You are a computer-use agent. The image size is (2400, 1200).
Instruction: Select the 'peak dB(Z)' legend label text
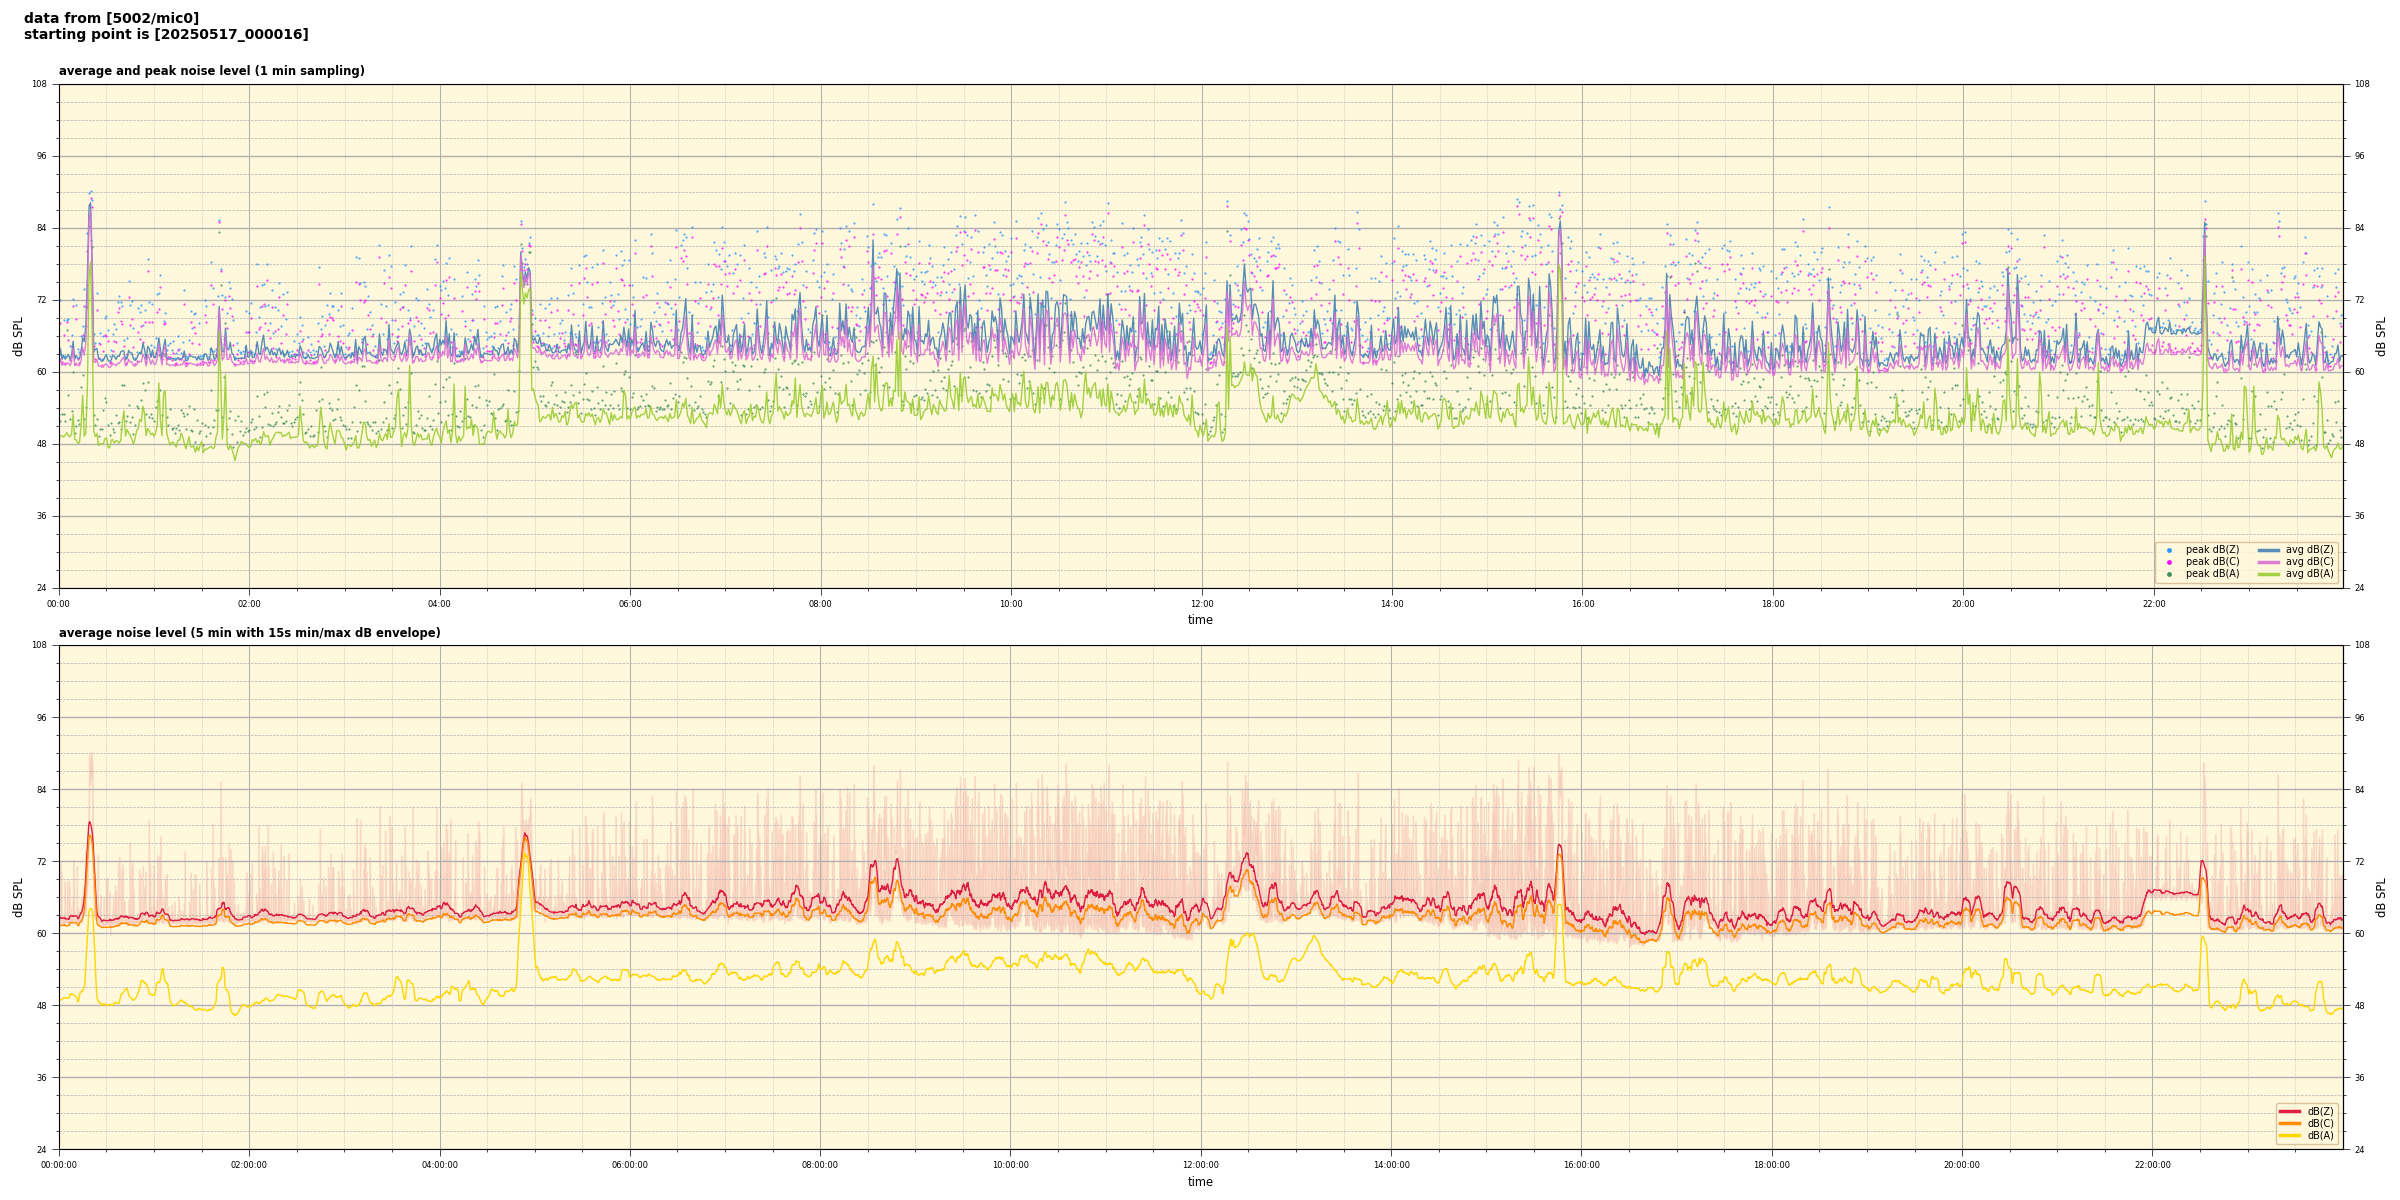(2212, 550)
